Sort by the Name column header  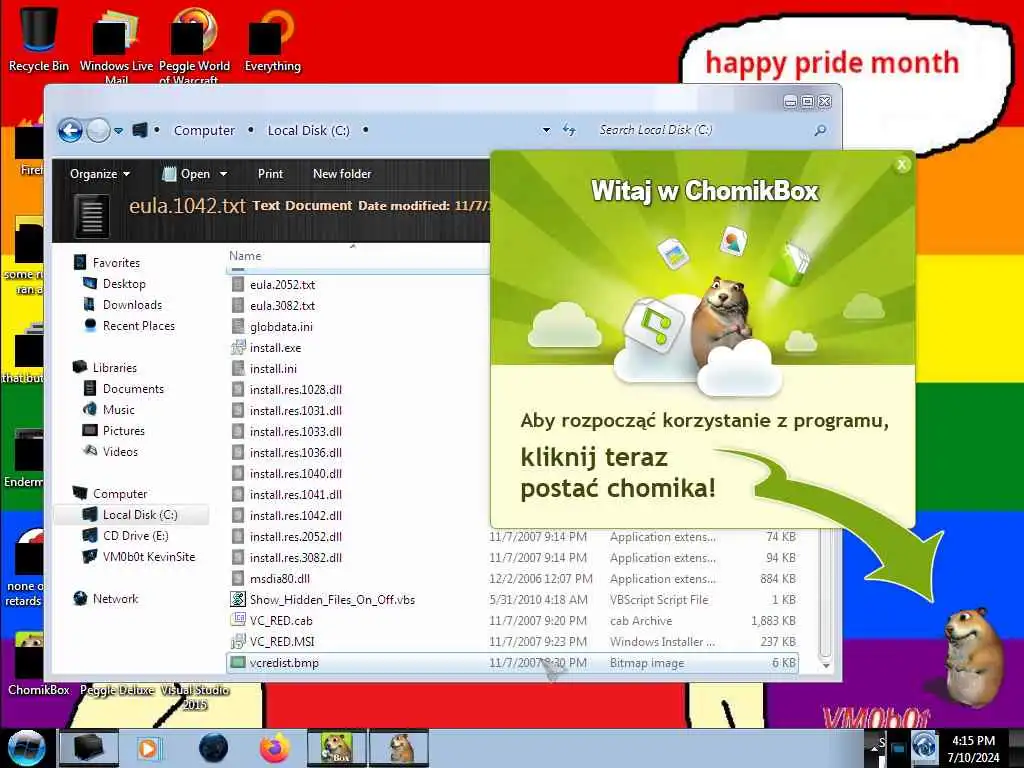coord(245,256)
